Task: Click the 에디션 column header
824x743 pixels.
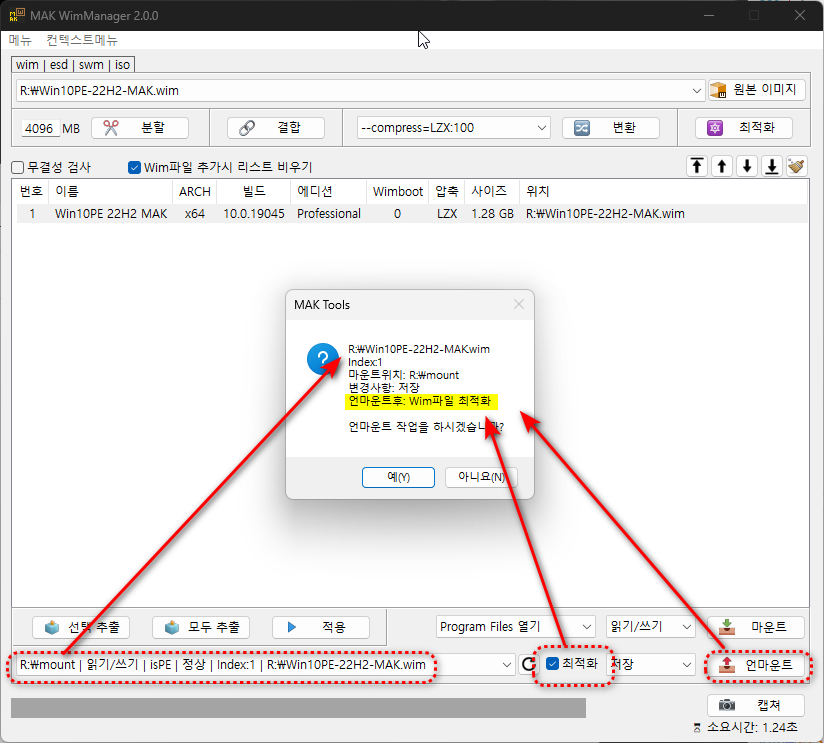Action: click(x=328, y=191)
